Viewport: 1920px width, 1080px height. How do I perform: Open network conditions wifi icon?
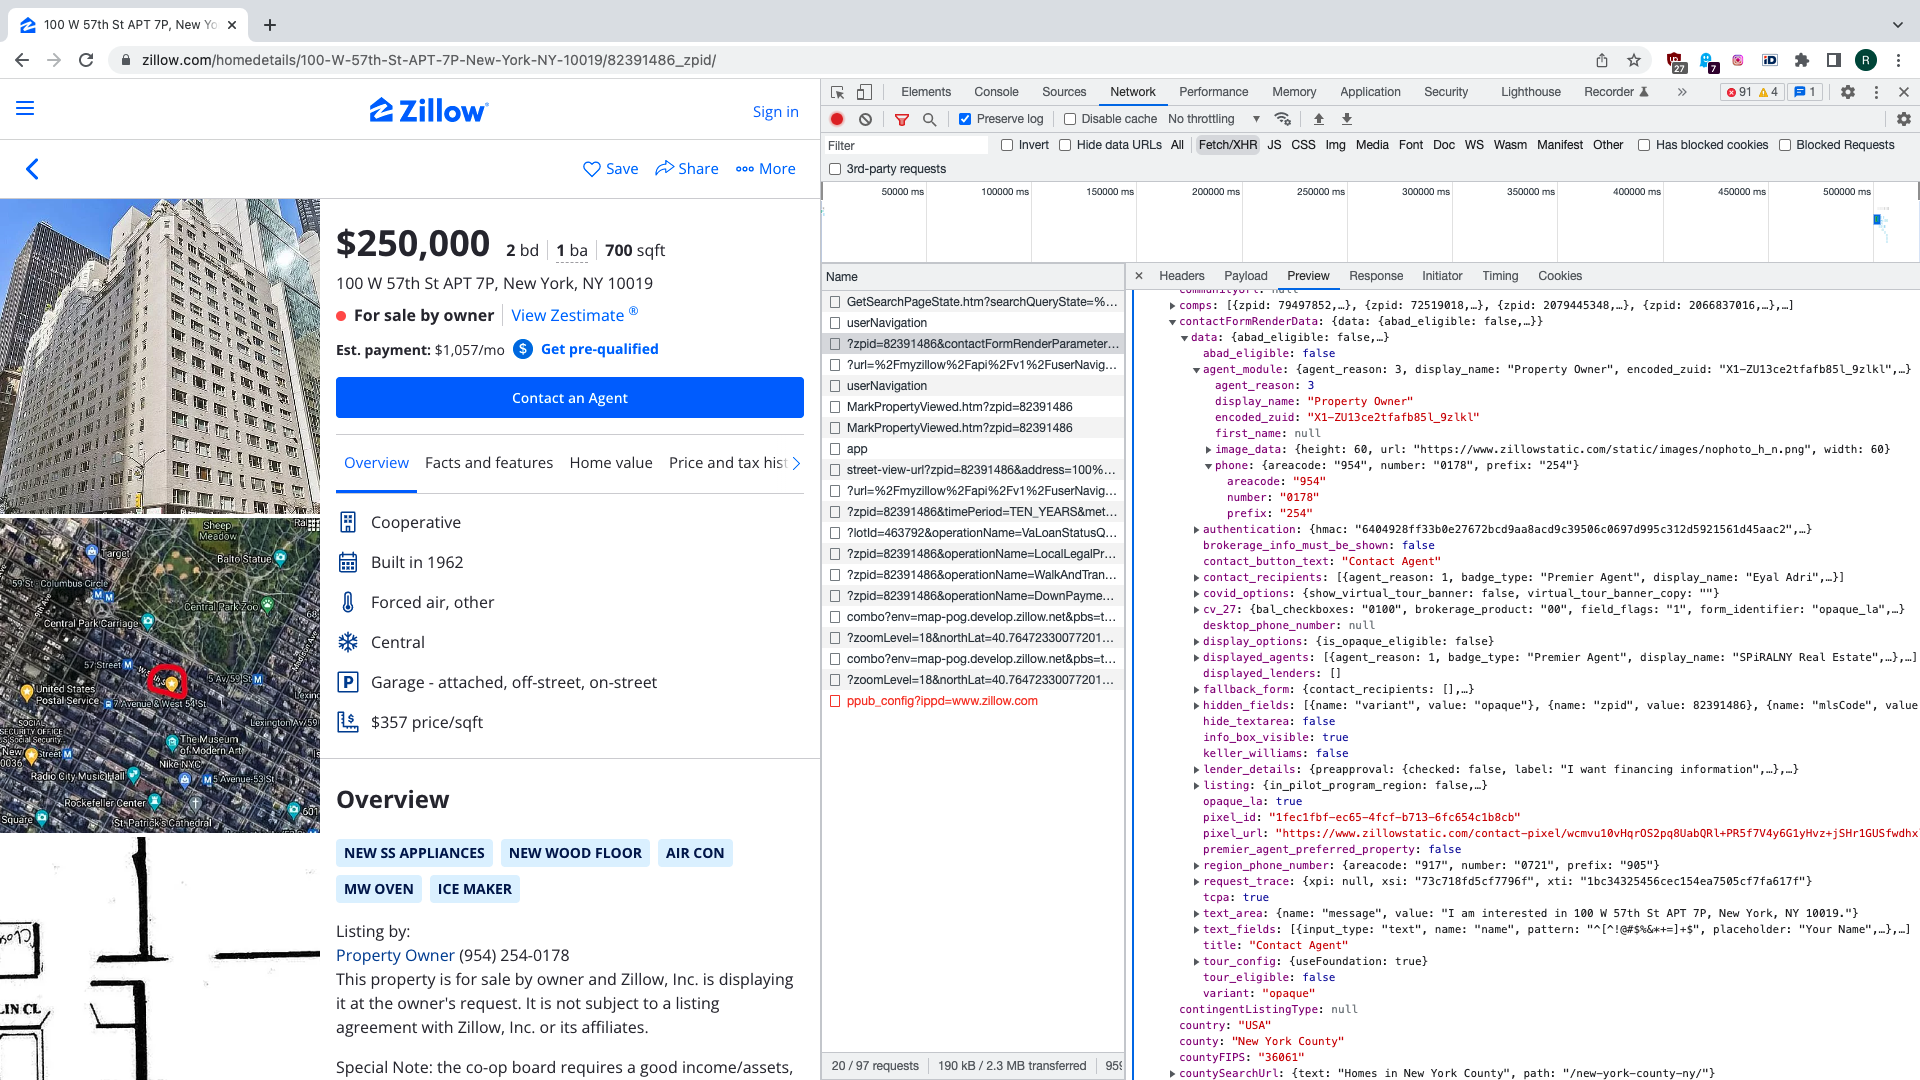[1283, 119]
